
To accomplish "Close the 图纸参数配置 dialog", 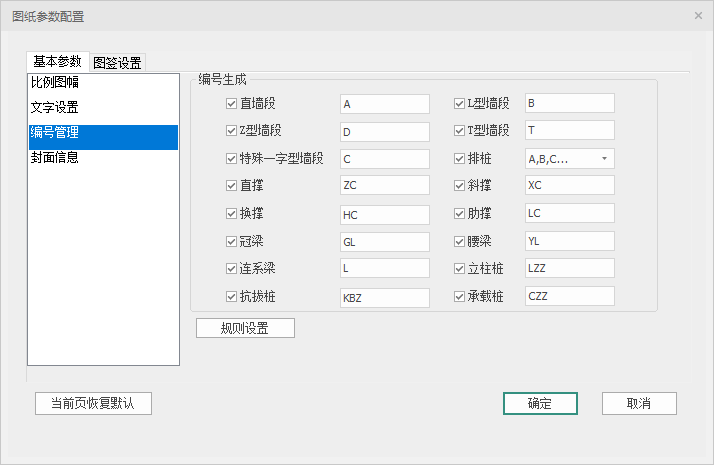I will pyautogui.click(x=698, y=16).
